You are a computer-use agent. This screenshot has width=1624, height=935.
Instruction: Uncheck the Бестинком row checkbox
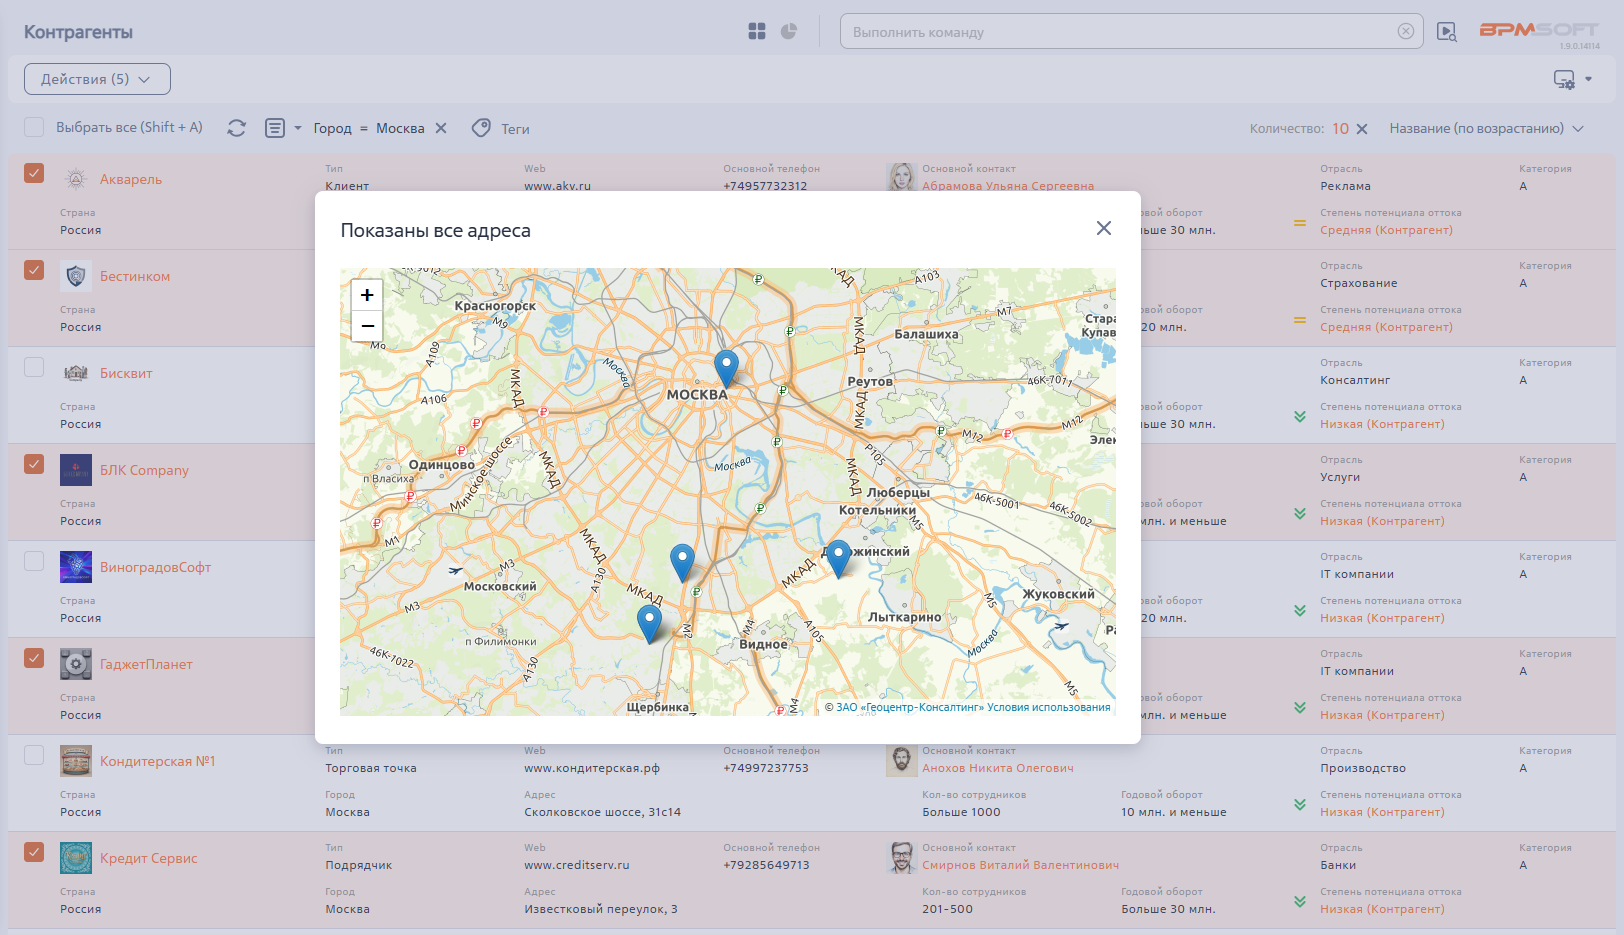point(34,270)
